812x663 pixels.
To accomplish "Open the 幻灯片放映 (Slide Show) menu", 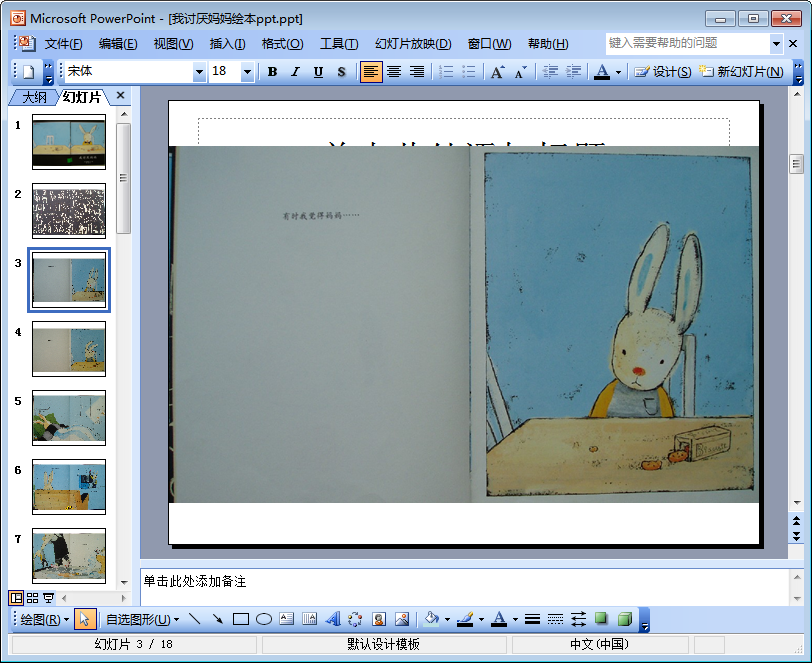I will pyautogui.click(x=413, y=44).
